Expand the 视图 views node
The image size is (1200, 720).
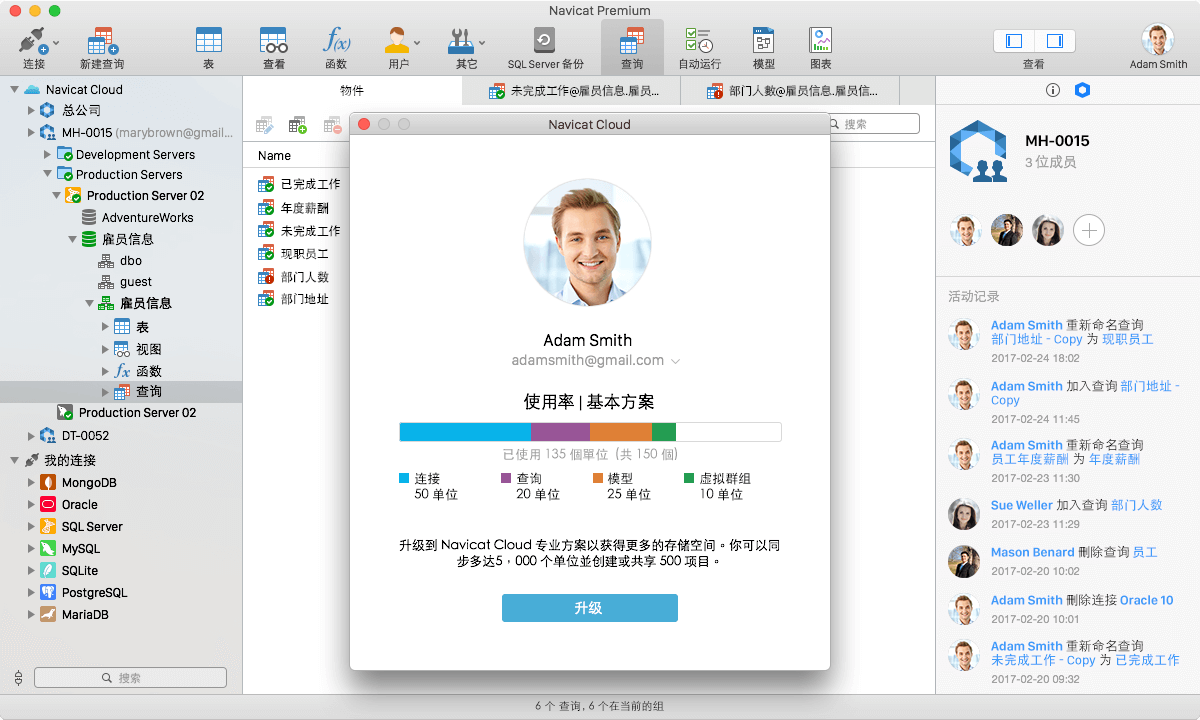tap(105, 349)
